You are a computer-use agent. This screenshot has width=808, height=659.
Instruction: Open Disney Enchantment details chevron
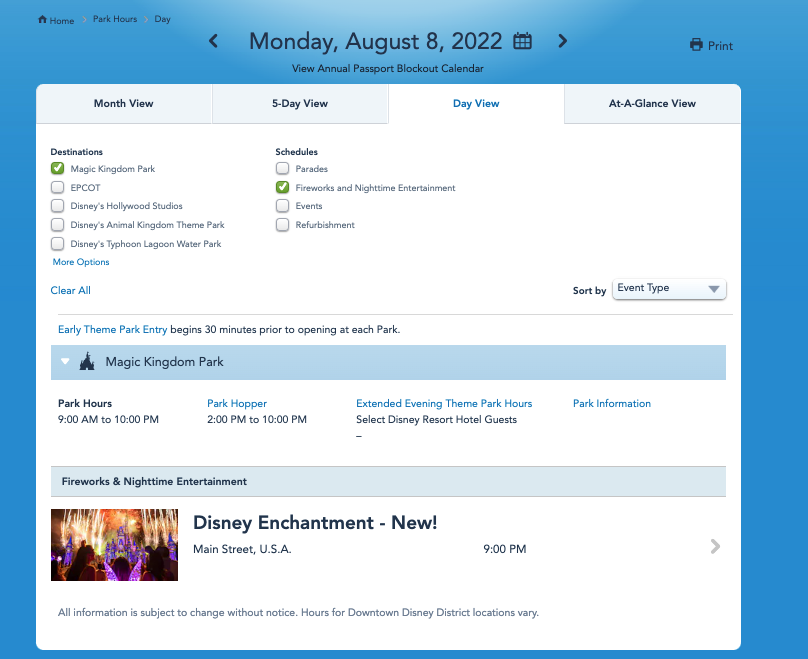[x=715, y=546]
